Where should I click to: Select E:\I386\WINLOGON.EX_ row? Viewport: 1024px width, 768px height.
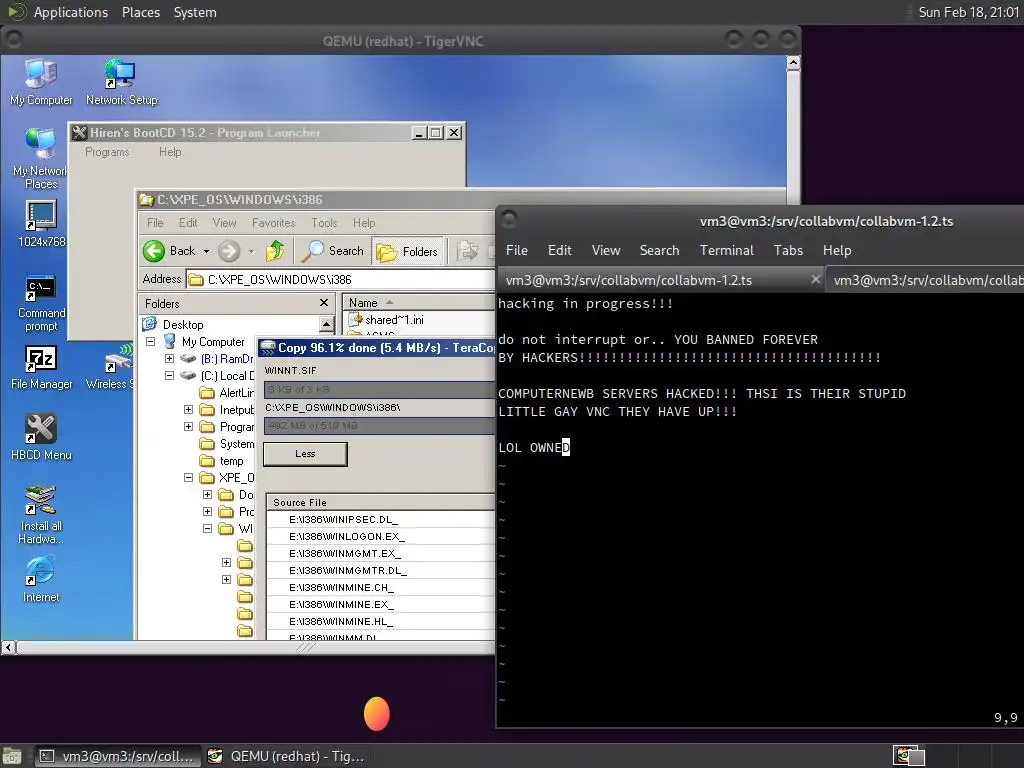(381, 536)
